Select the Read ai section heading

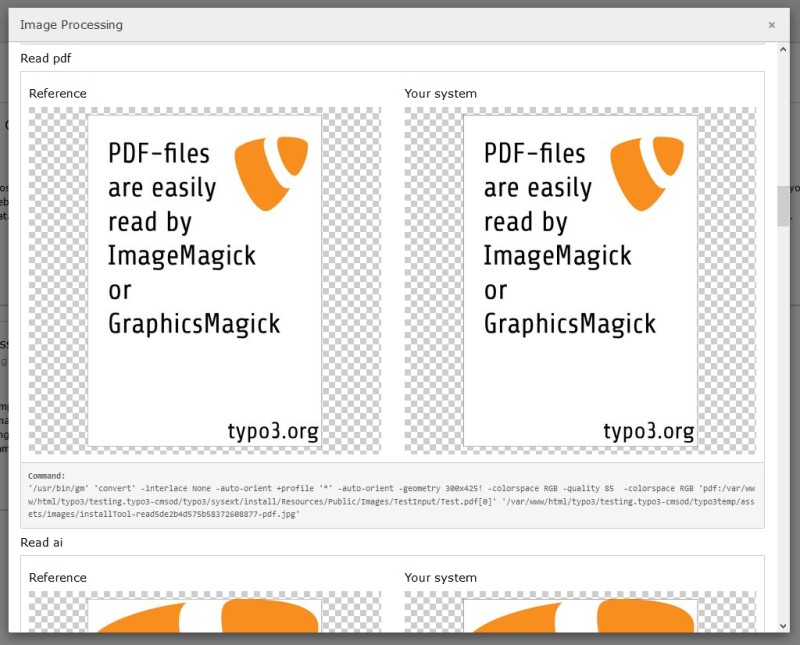42,542
